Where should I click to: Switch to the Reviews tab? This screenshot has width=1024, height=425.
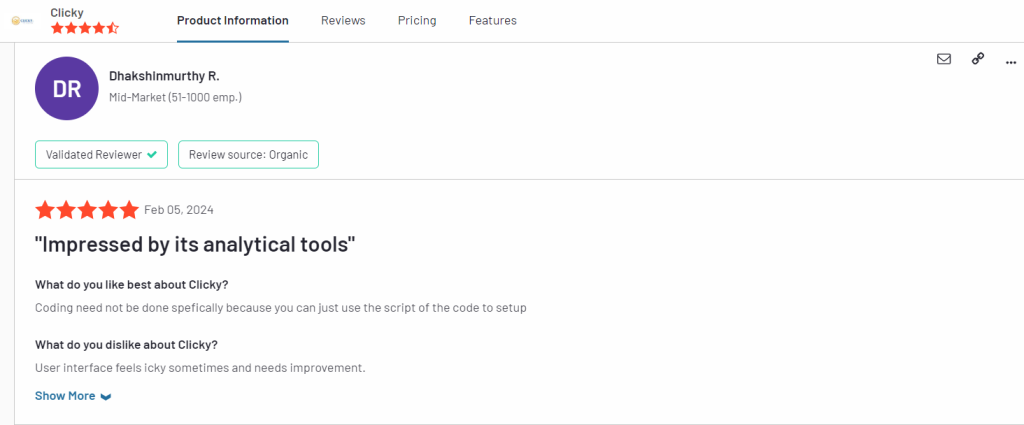tap(343, 20)
